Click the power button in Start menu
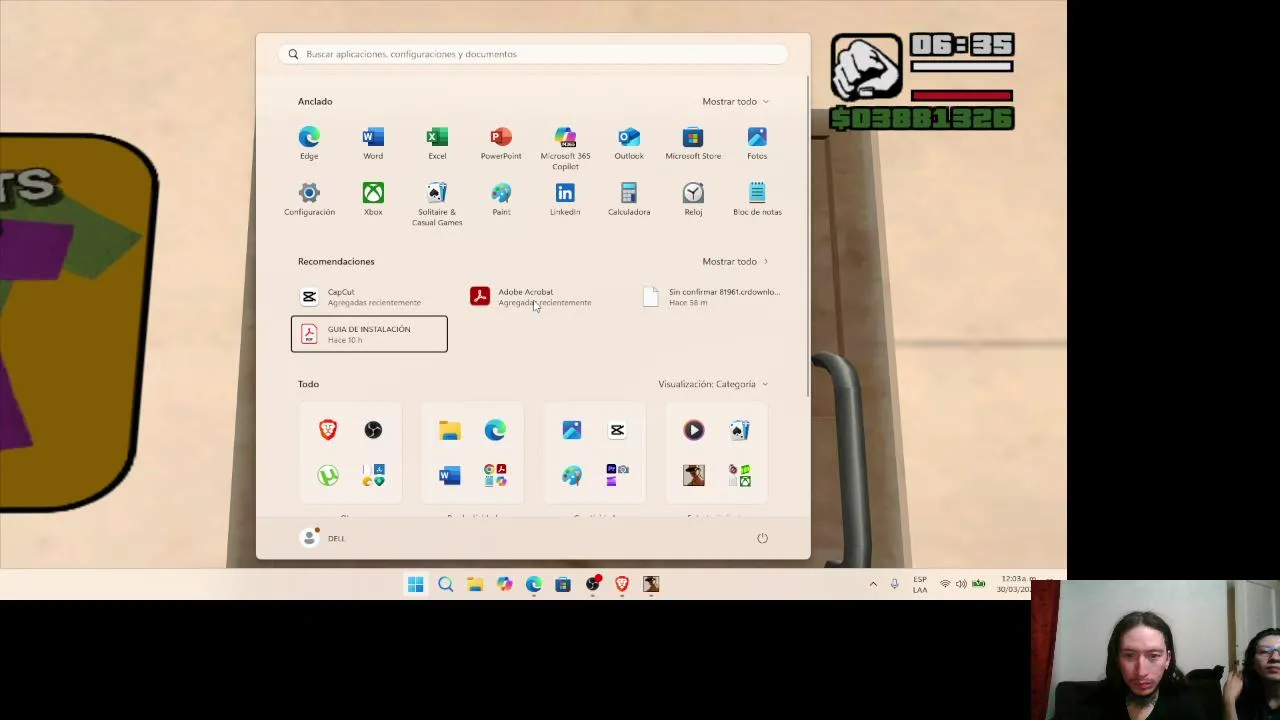Image resolution: width=1280 pixels, height=720 pixels. click(x=762, y=538)
